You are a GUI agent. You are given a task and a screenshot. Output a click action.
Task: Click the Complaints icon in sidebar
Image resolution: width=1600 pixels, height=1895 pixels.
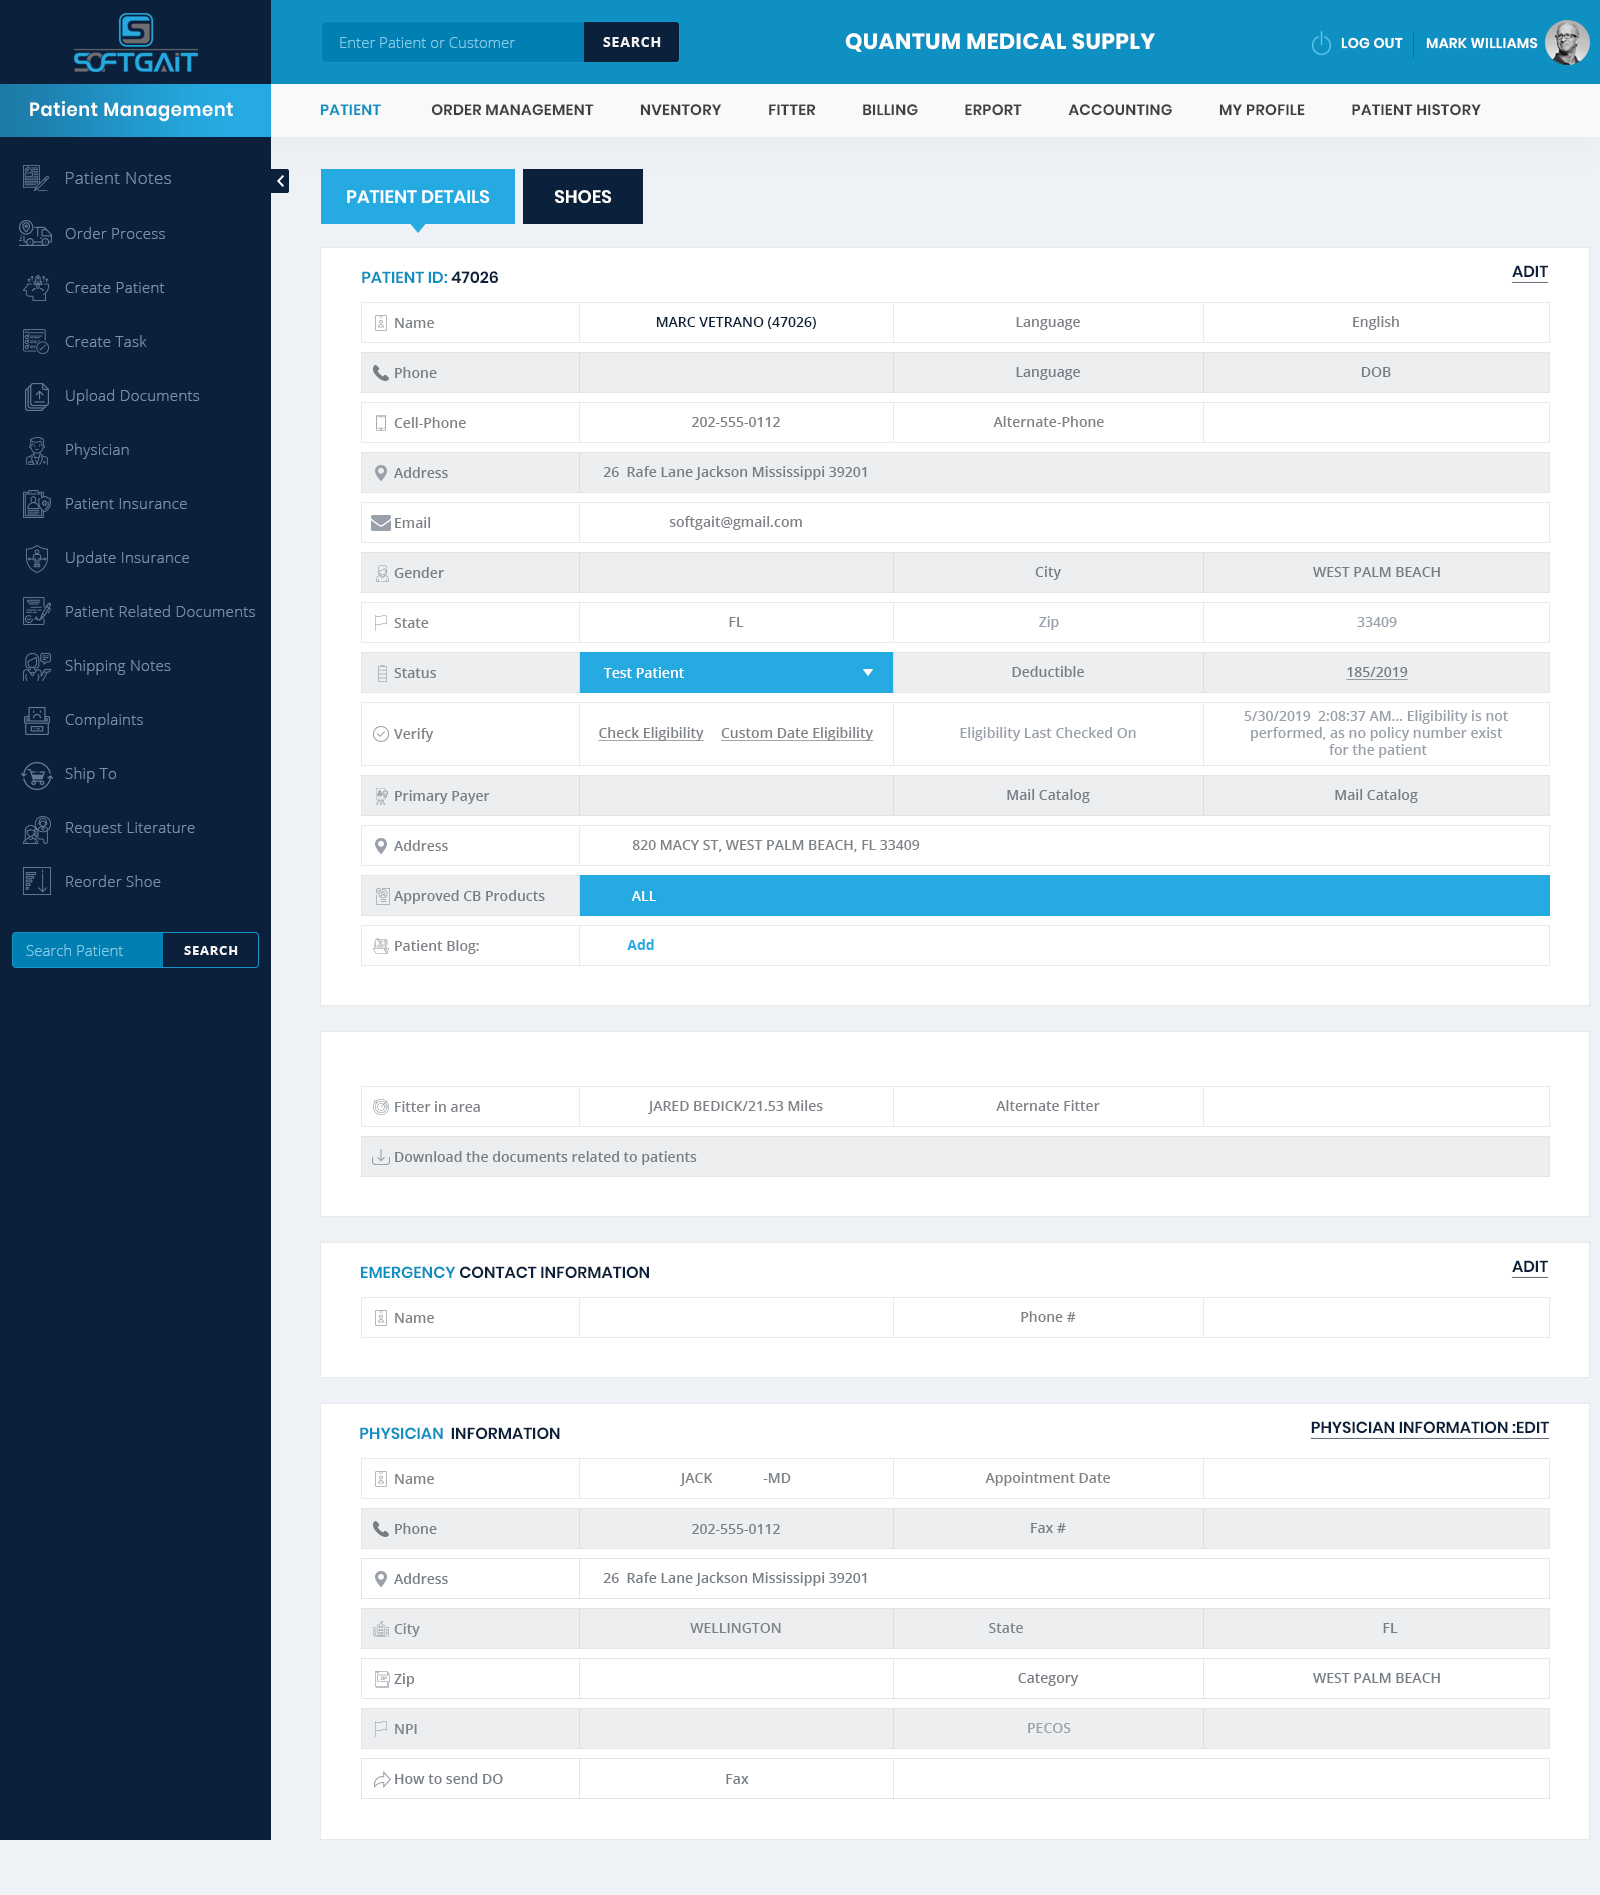coord(36,720)
